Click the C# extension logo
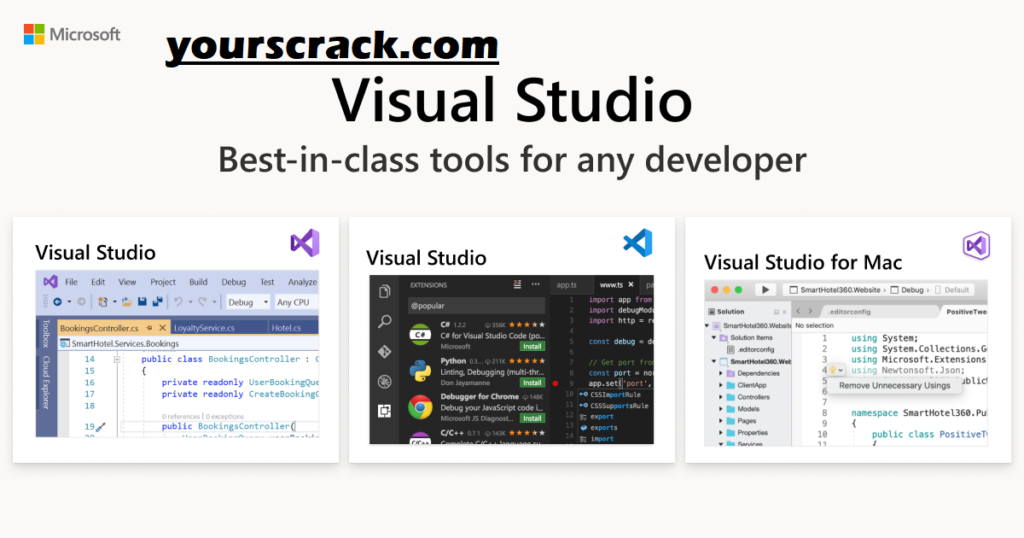1024x538 pixels. coord(420,334)
